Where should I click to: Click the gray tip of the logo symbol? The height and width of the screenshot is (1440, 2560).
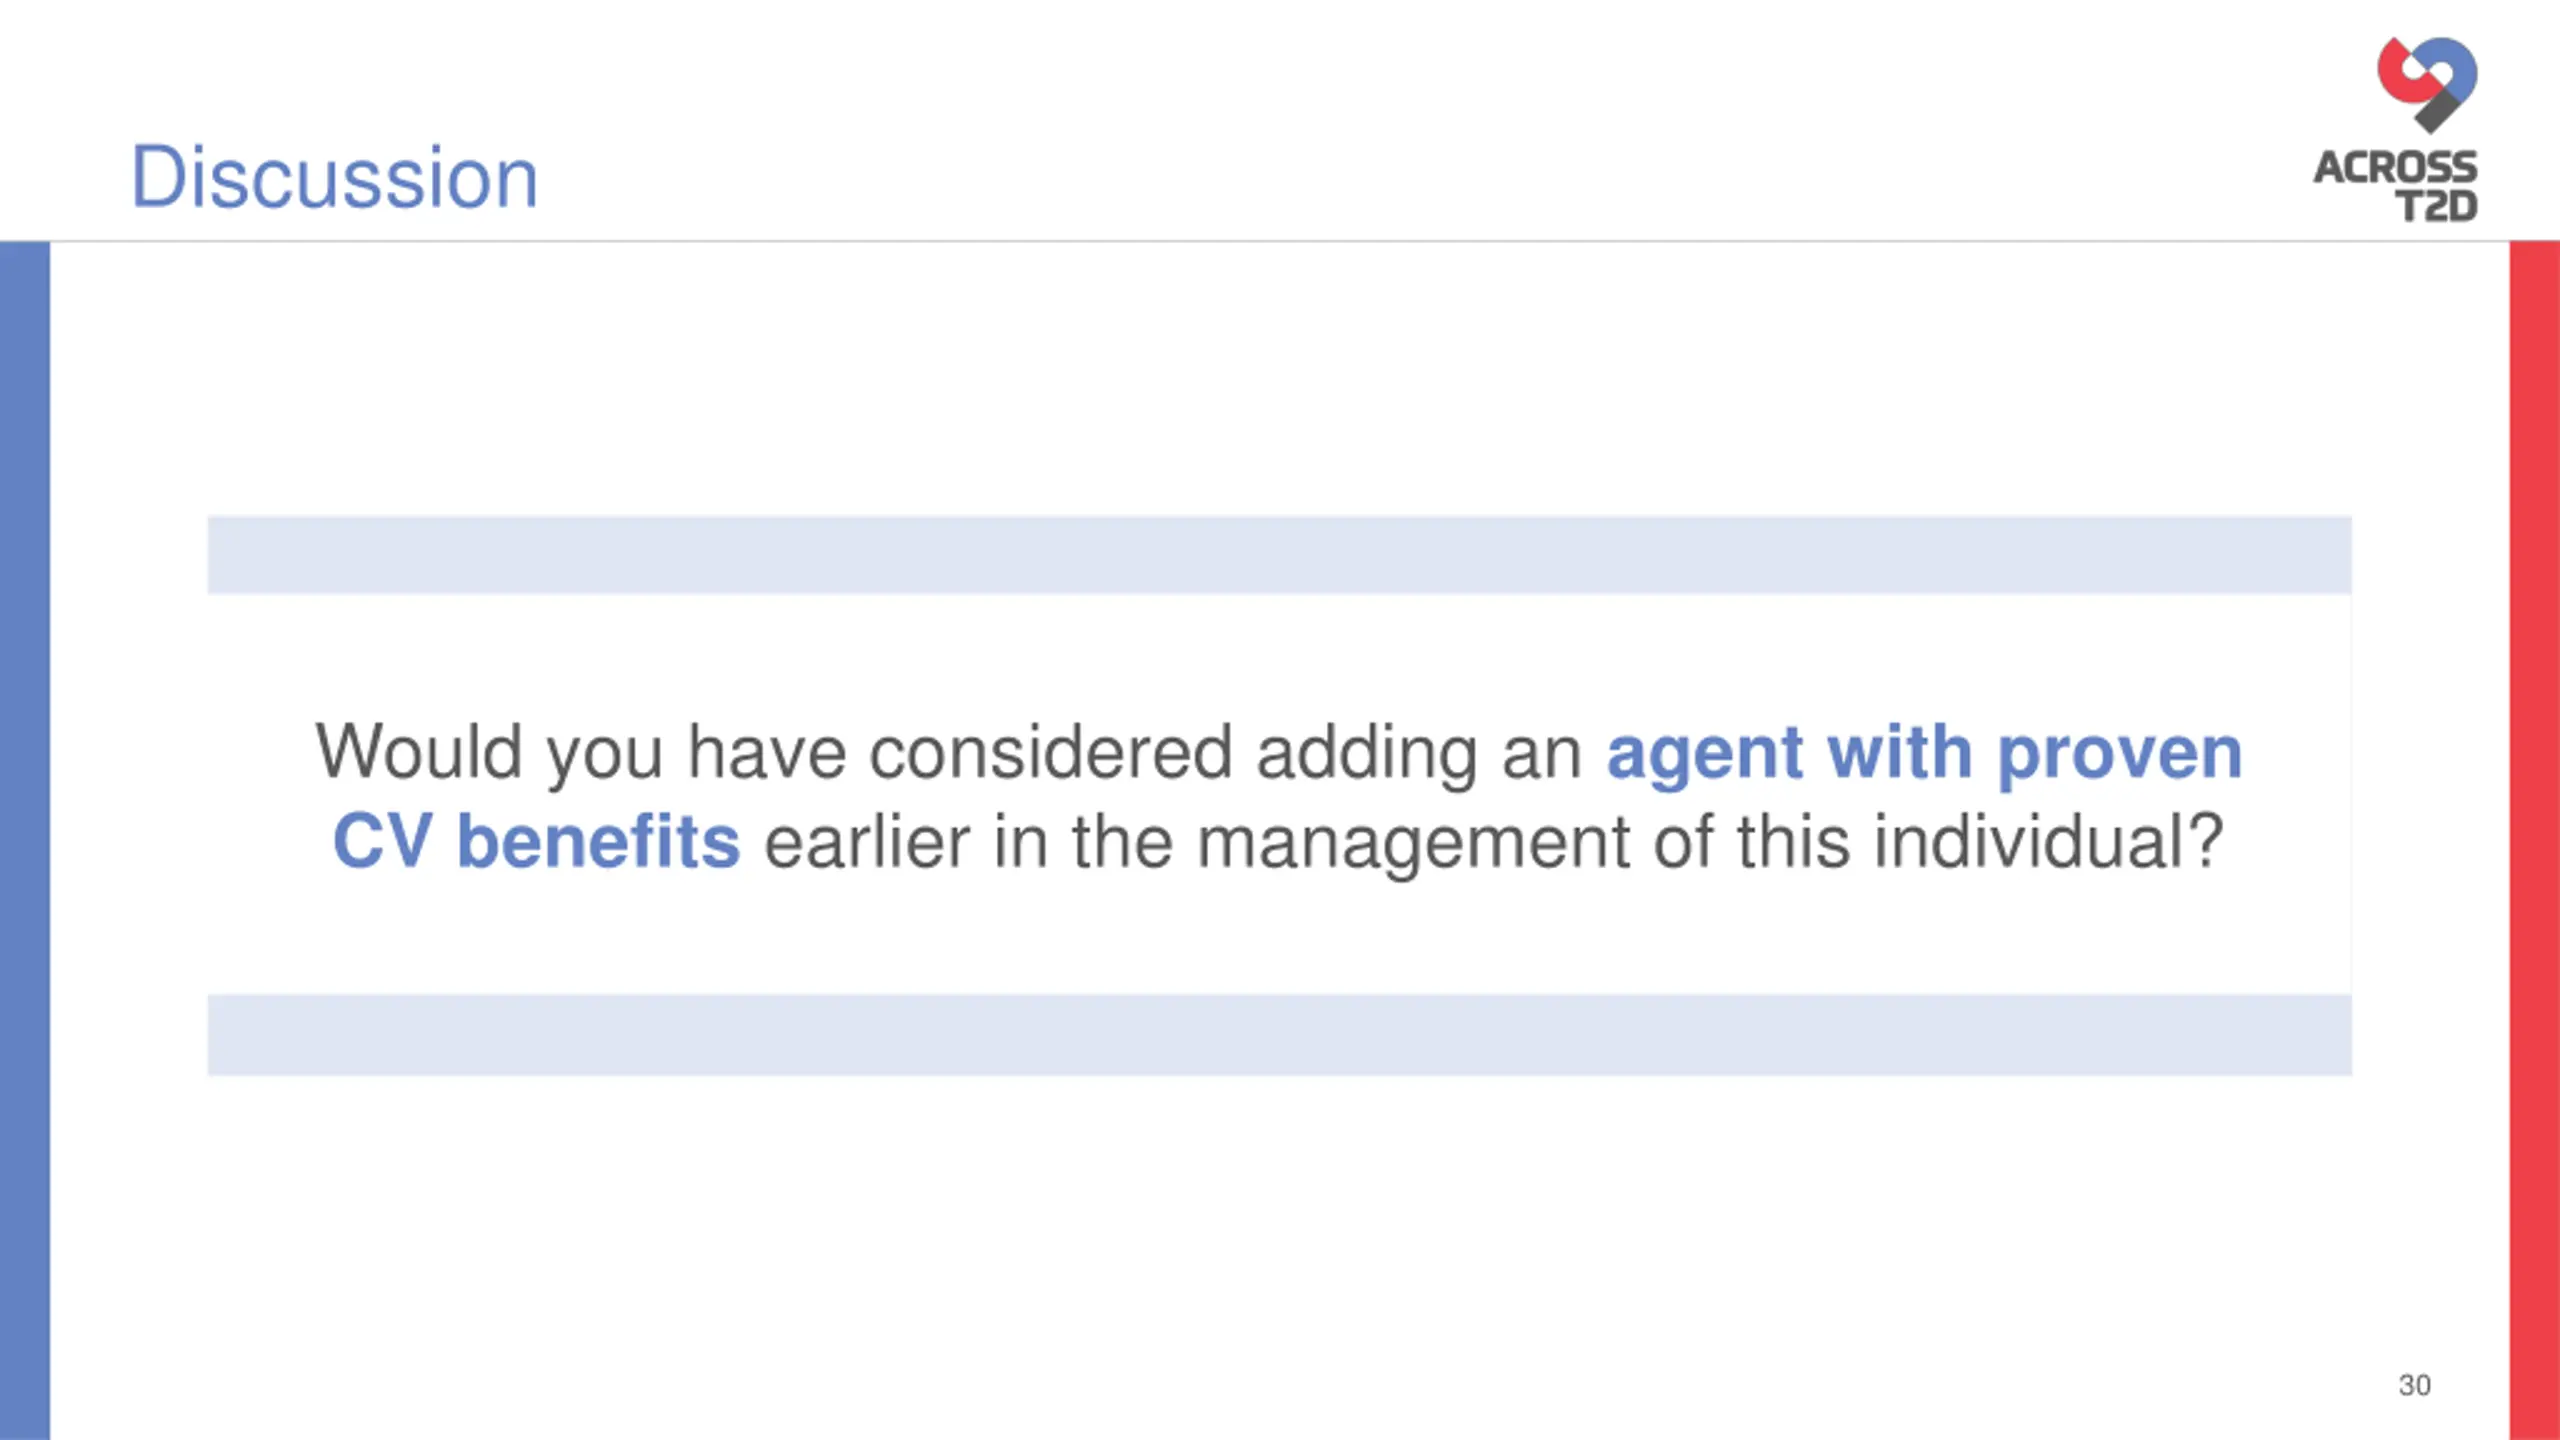tap(2437, 113)
